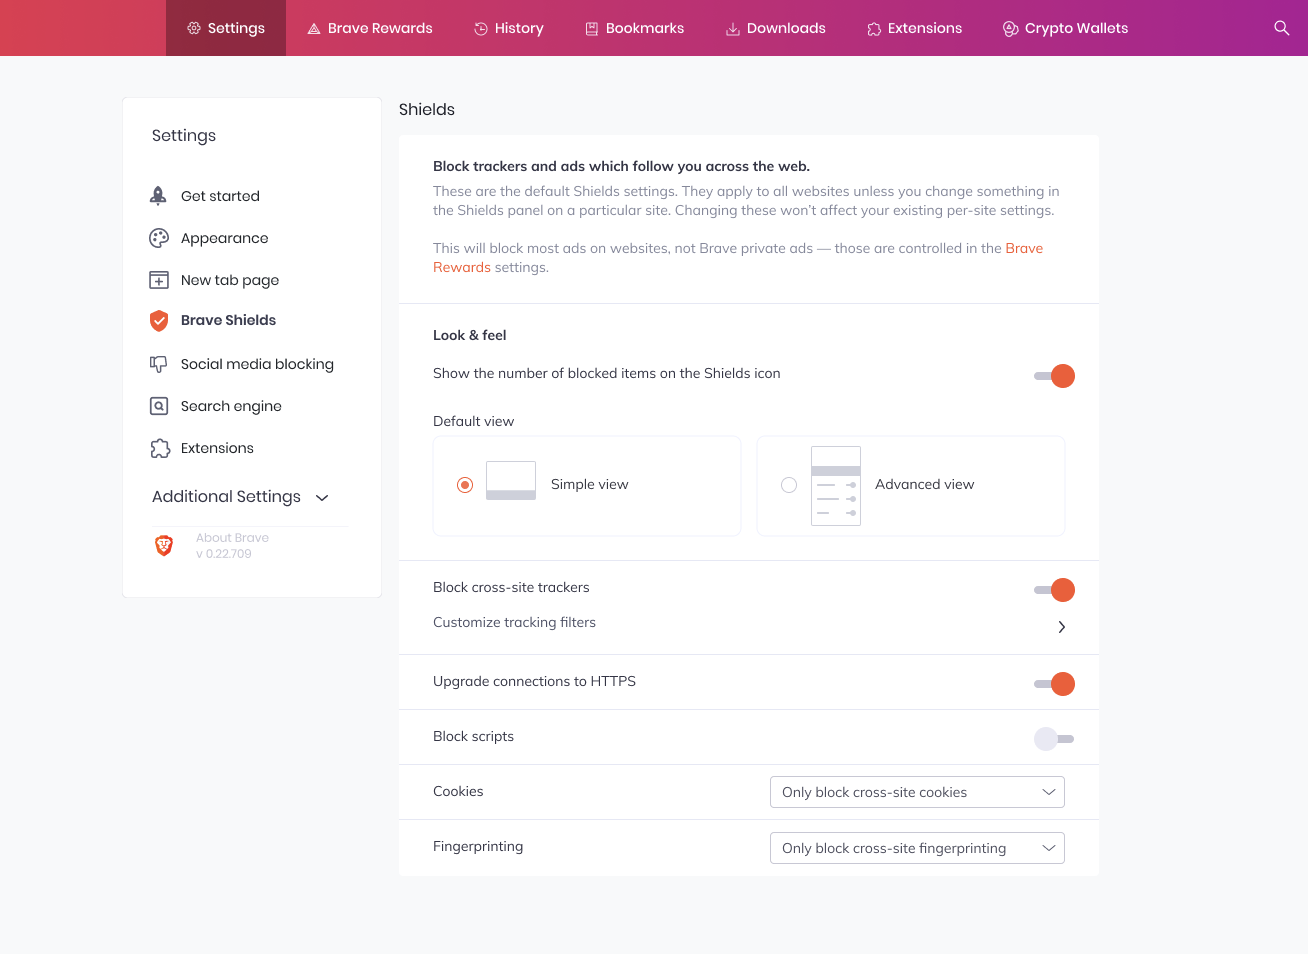Screen dimensions: 1308x954
Task: Turn off Upgrade connections to HTTPS
Action: click(x=1054, y=684)
